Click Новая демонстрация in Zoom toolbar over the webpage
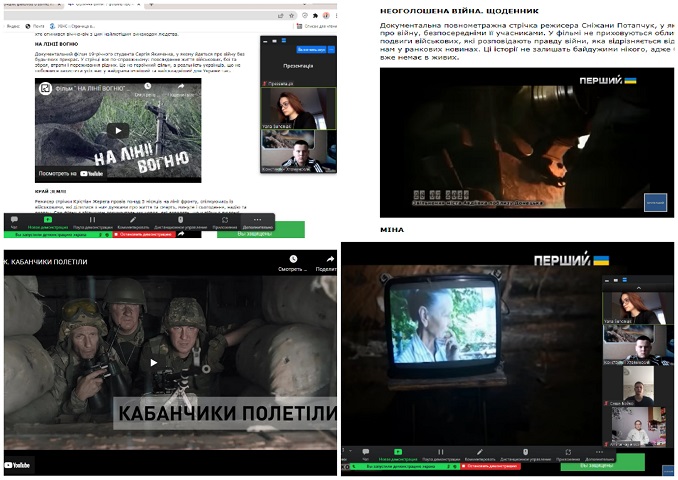The image size is (678, 480). pyautogui.click(x=48, y=222)
